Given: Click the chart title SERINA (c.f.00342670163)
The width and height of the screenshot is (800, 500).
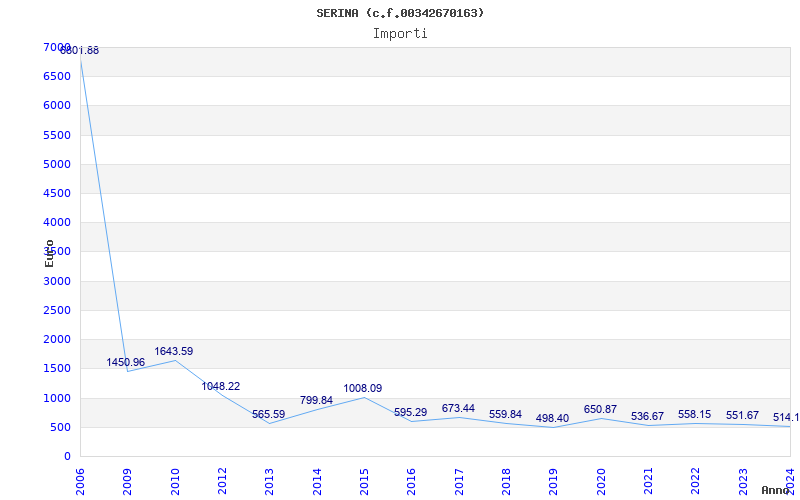Looking at the screenshot, I should pos(400,13).
